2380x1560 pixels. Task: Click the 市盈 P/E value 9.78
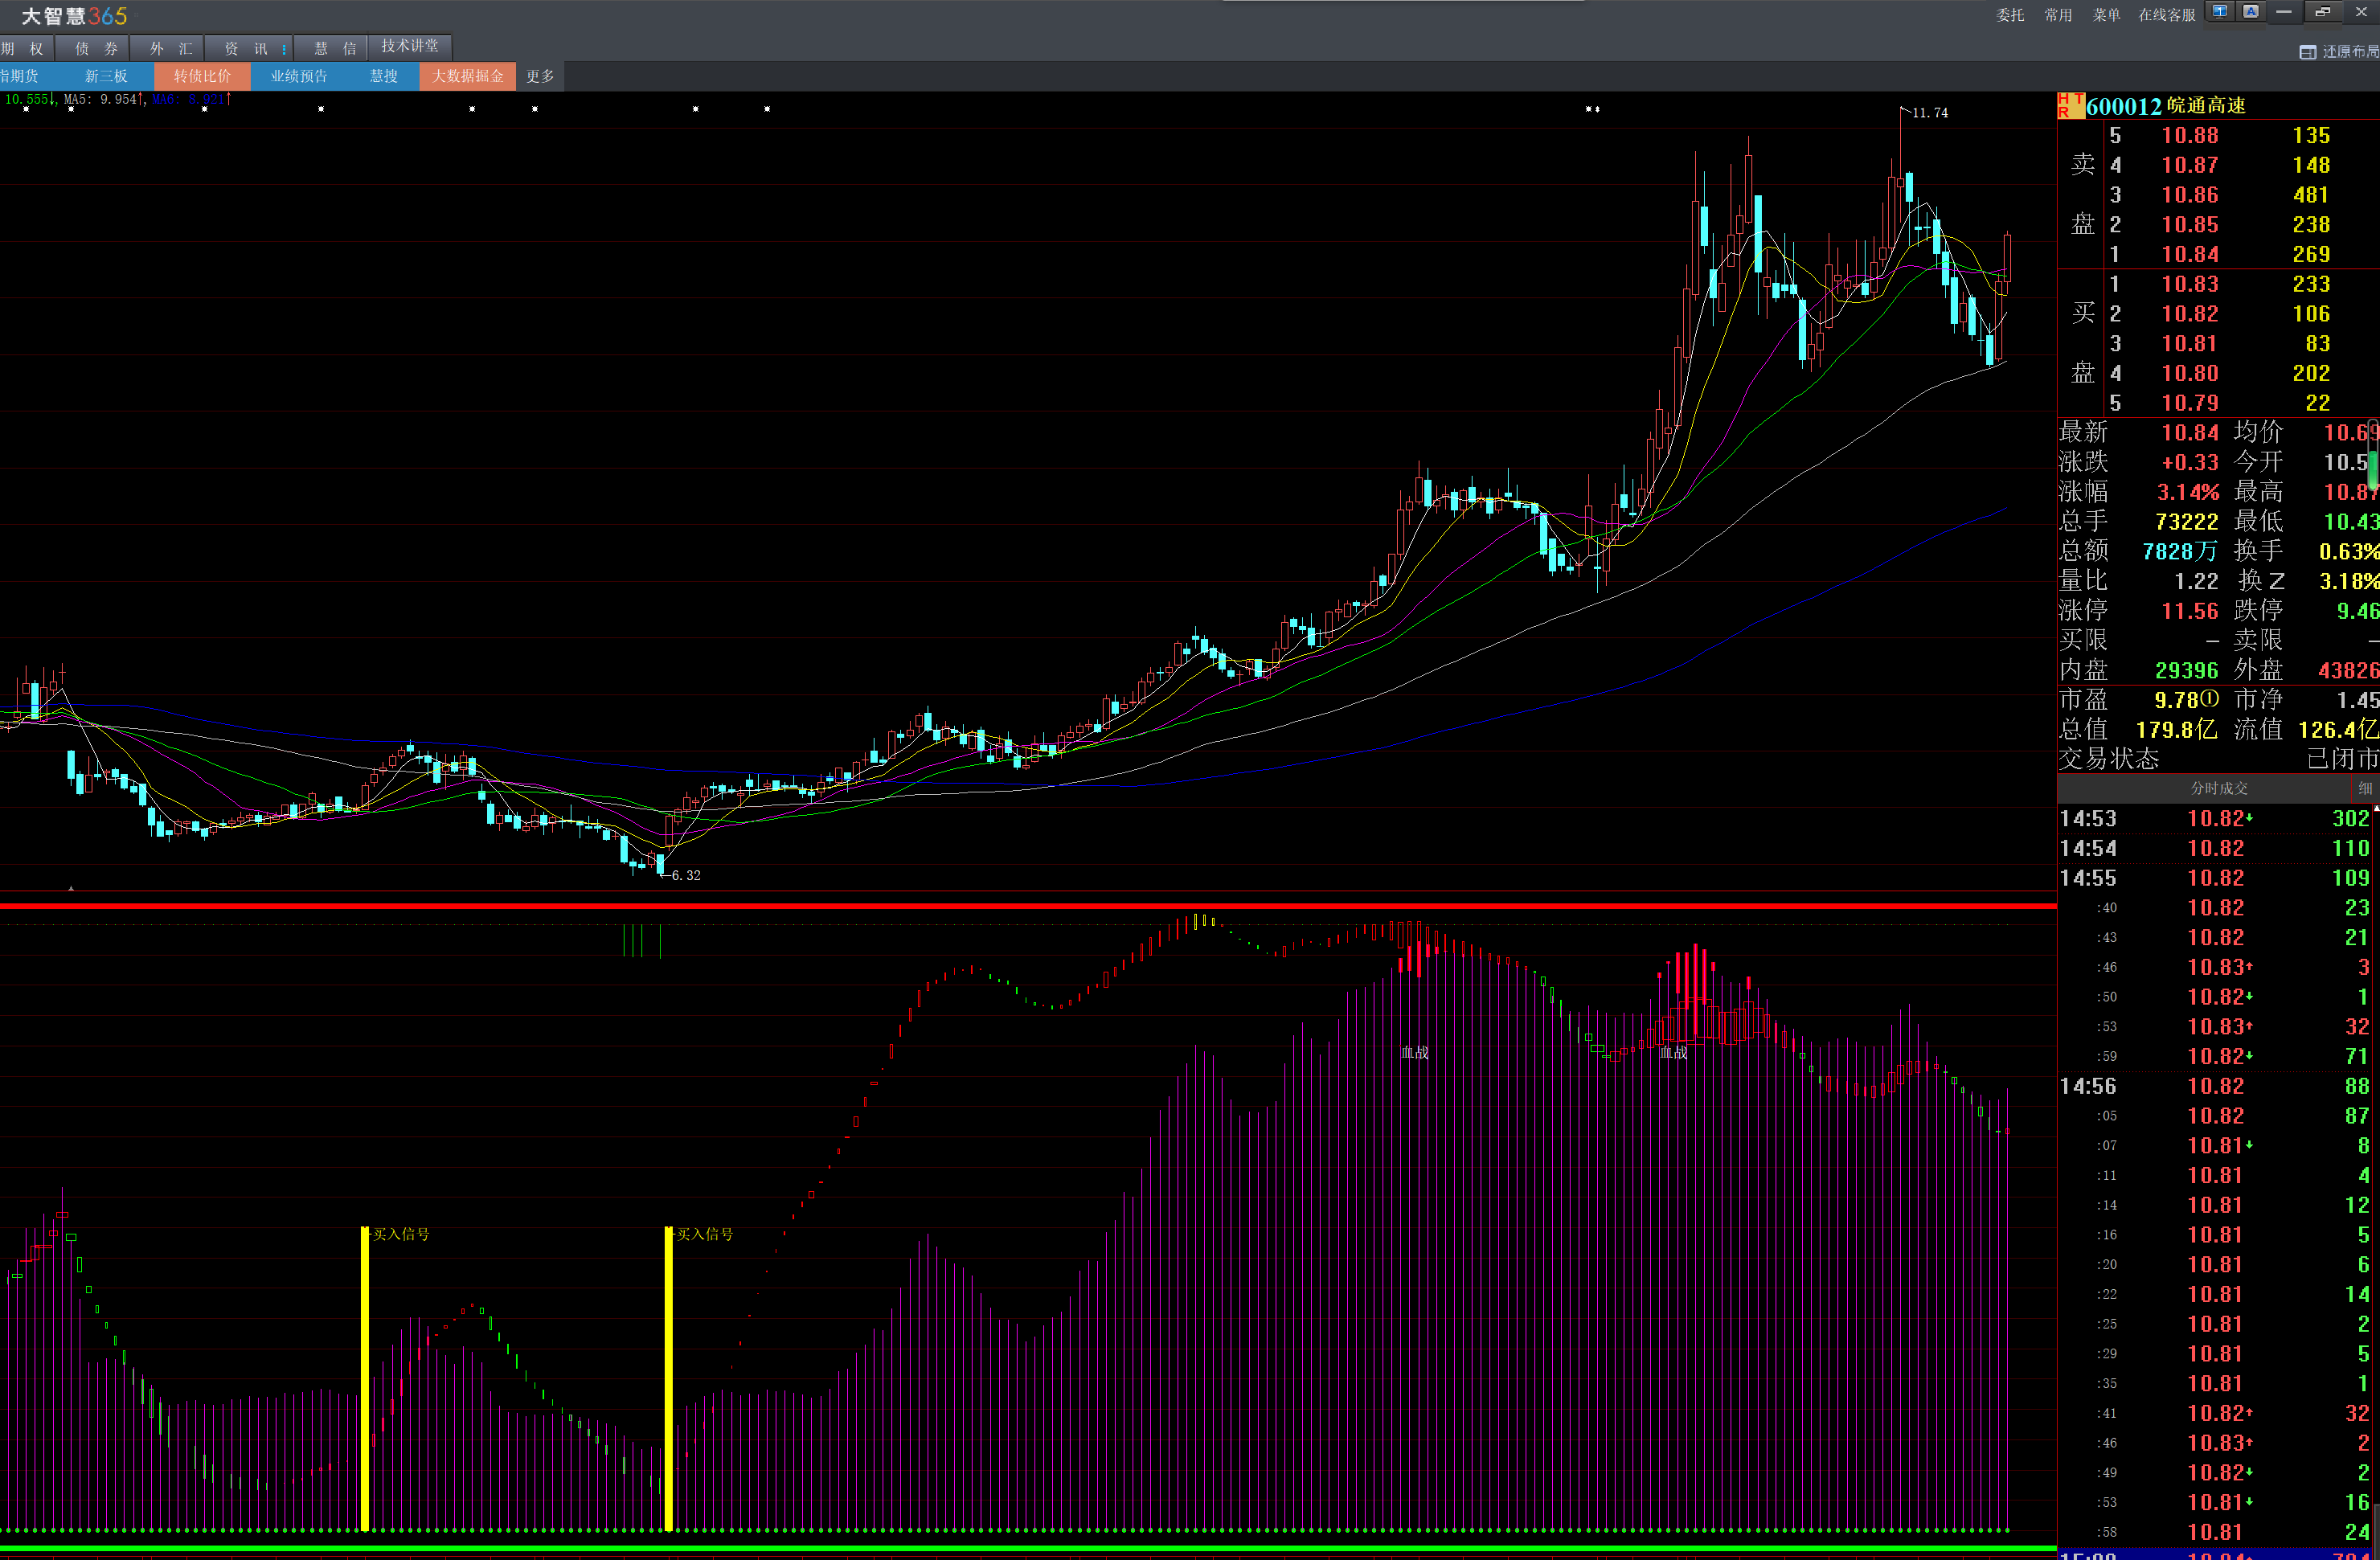(x=2176, y=700)
